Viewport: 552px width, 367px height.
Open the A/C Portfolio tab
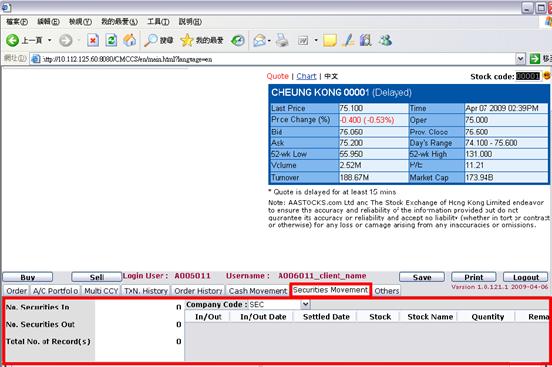coord(55,291)
